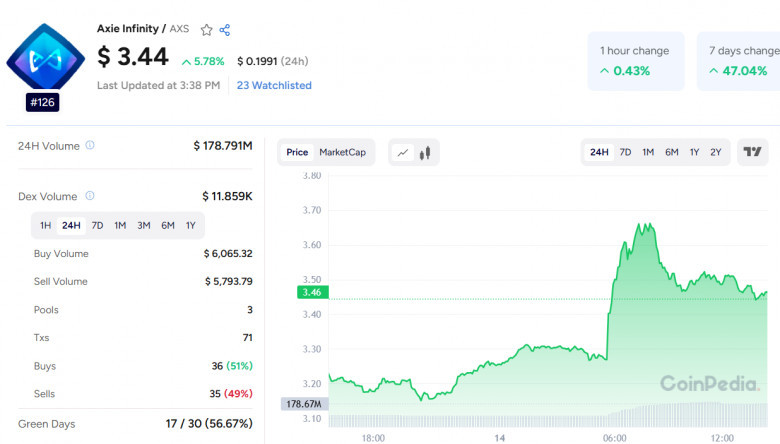Image resolution: width=780 pixels, height=444 pixels.
Task: Click the info icon beside 24H Volume
Action: 90,145
